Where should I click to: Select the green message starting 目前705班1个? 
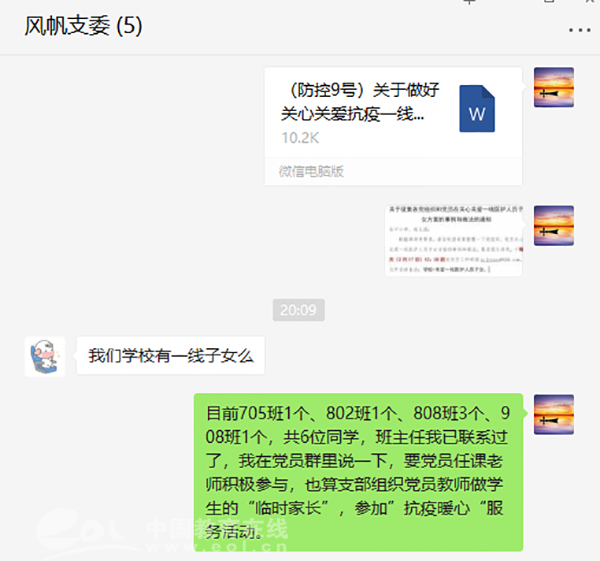(x=358, y=472)
